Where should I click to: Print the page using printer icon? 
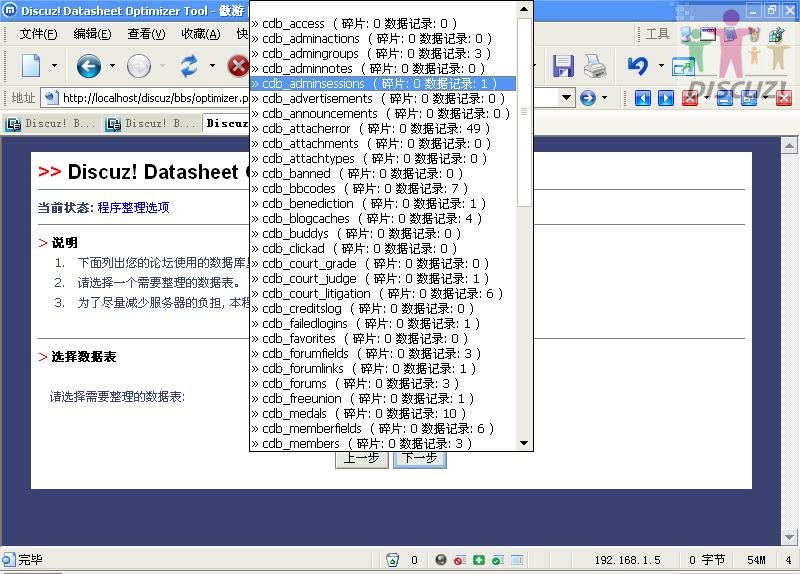click(594, 66)
